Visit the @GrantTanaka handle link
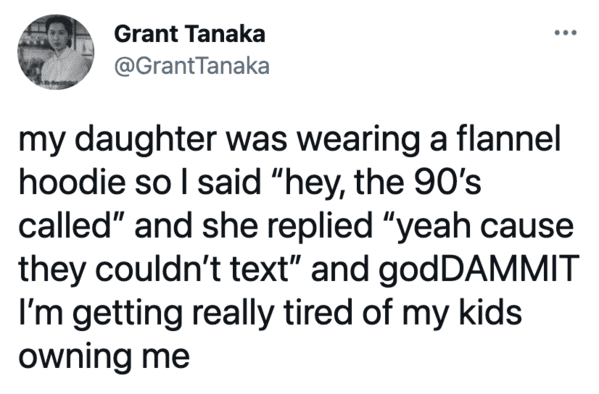 [x=192, y=66]
